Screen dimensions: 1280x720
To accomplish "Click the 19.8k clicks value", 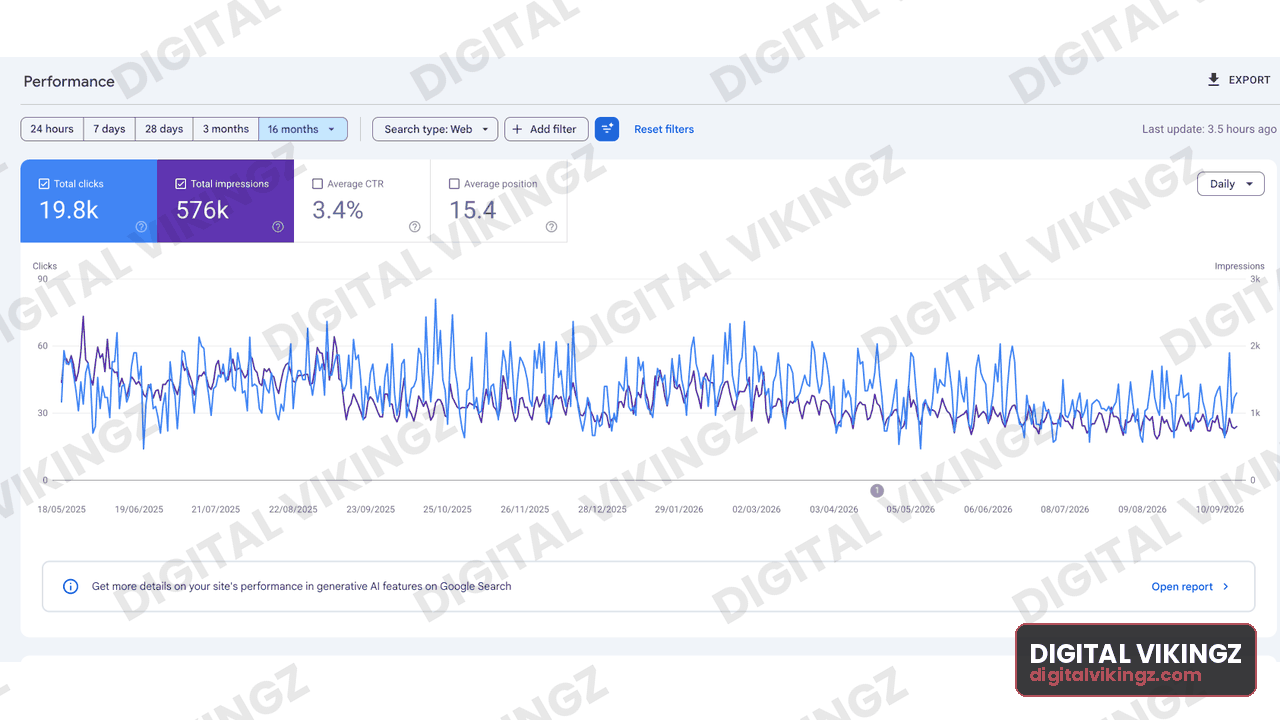I will pyautogui.click(x=69, y=210).
